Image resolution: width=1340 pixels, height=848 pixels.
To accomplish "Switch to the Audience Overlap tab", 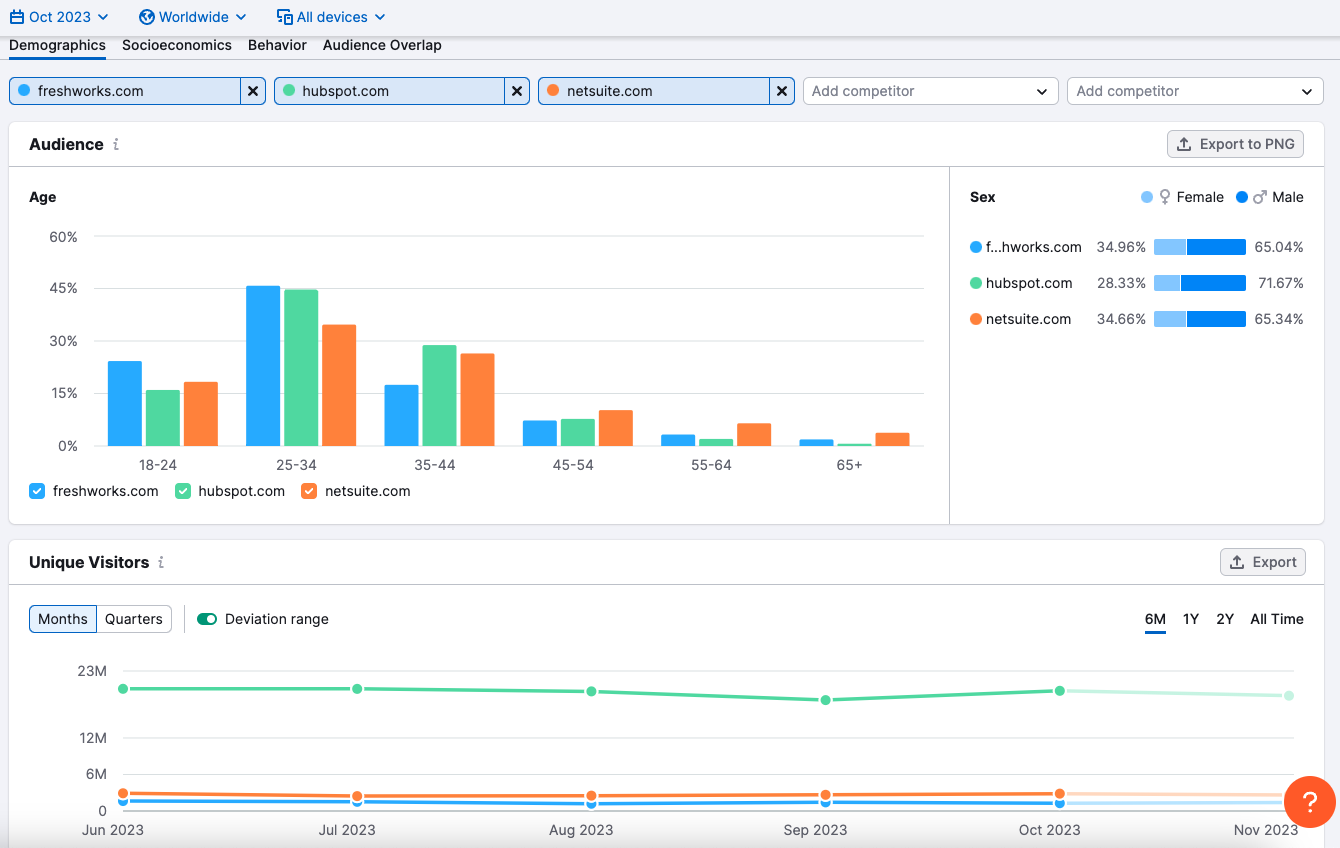I will pyautogui.click(x=382, y=45).
